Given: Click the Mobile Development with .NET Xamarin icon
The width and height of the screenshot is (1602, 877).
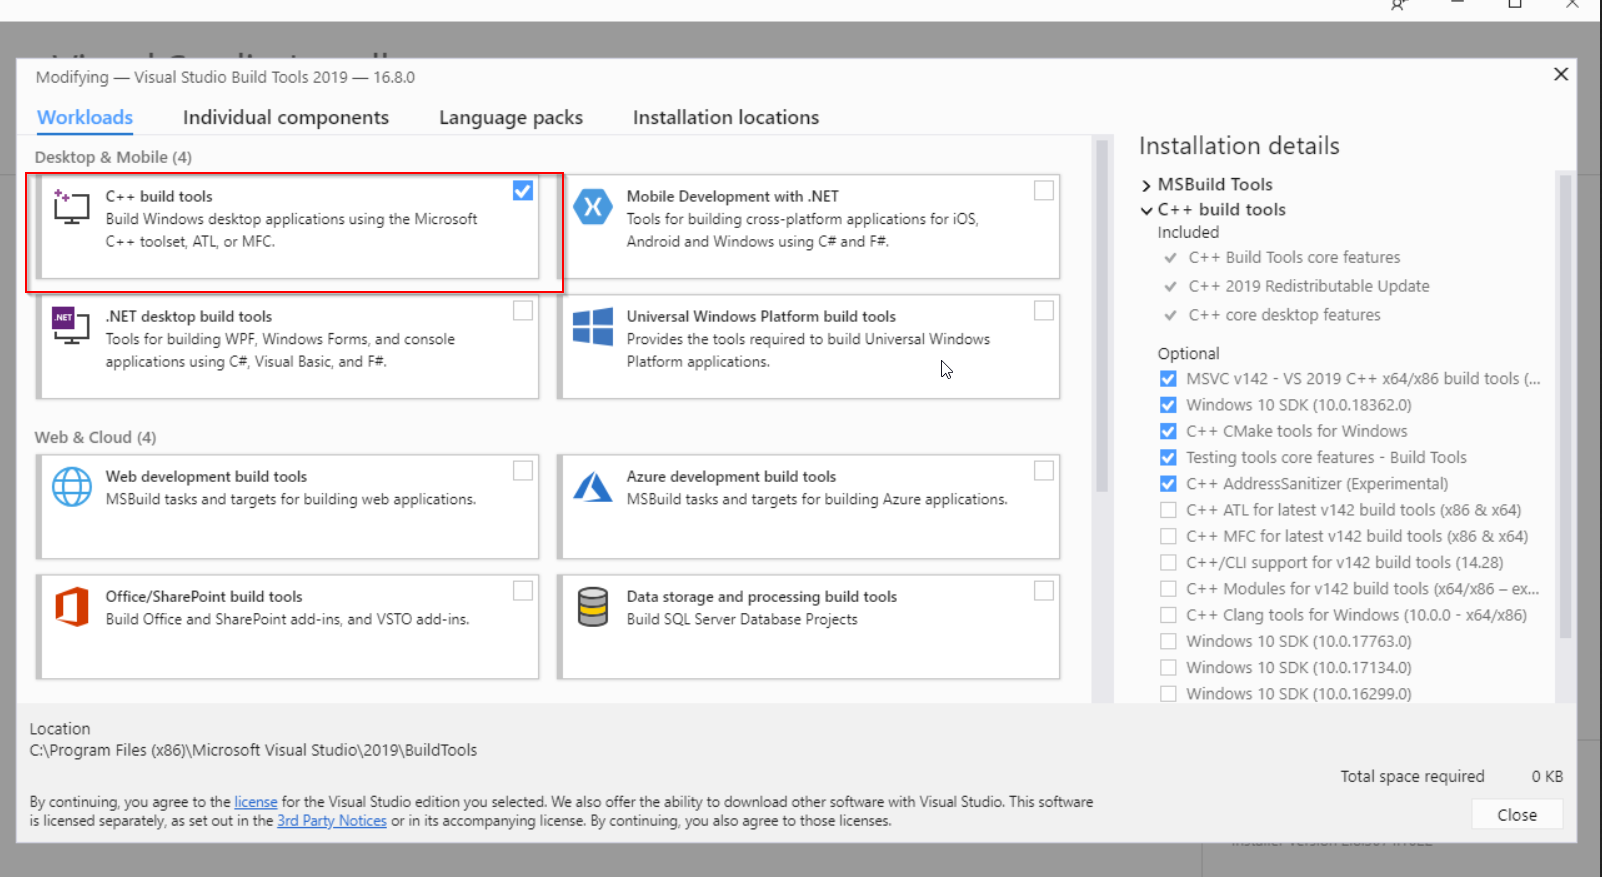Looking at the screenshot, I should coord(592,207).
